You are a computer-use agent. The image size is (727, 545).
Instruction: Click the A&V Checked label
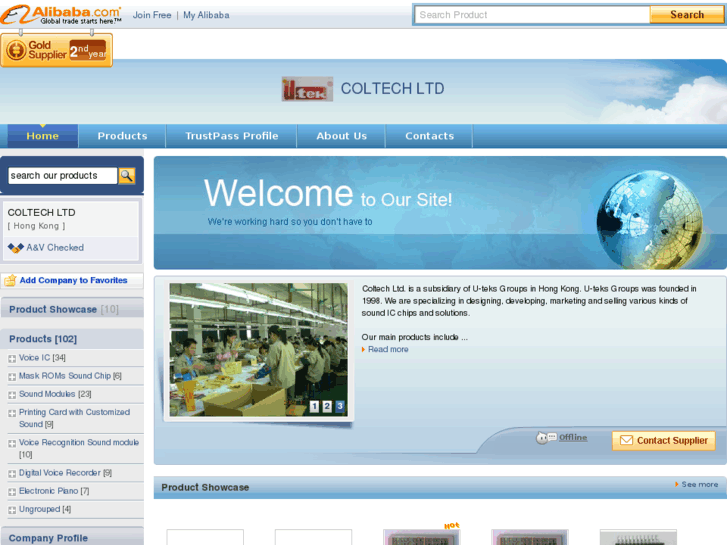55,248
